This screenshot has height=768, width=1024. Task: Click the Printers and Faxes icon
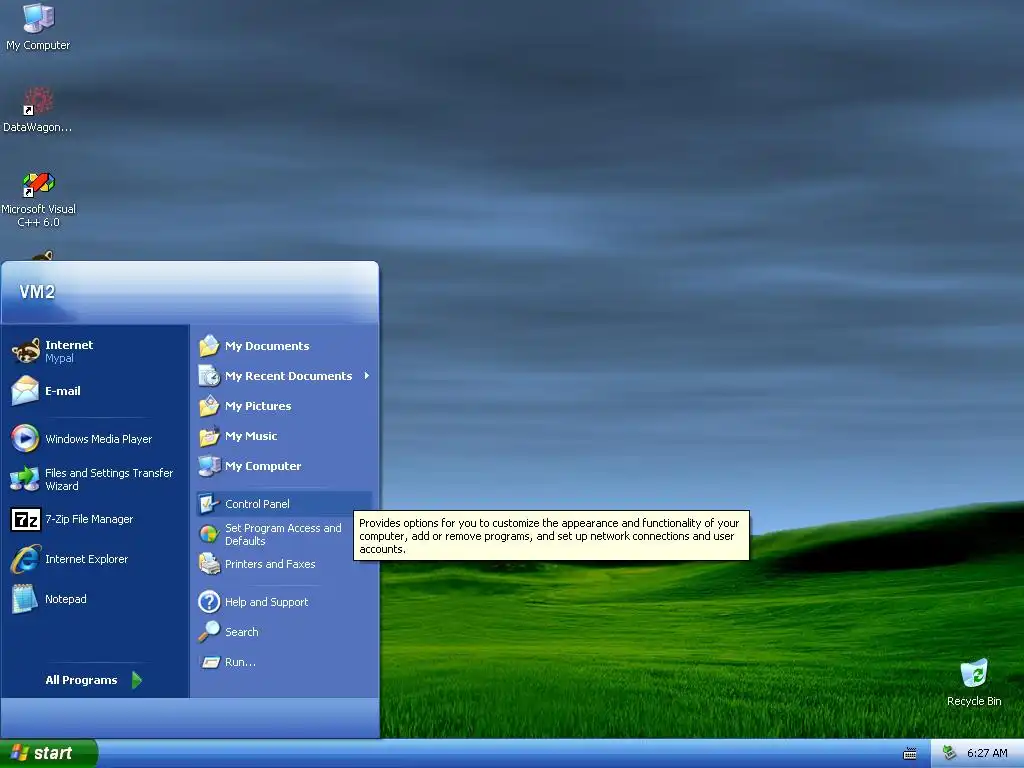(209, 564)
